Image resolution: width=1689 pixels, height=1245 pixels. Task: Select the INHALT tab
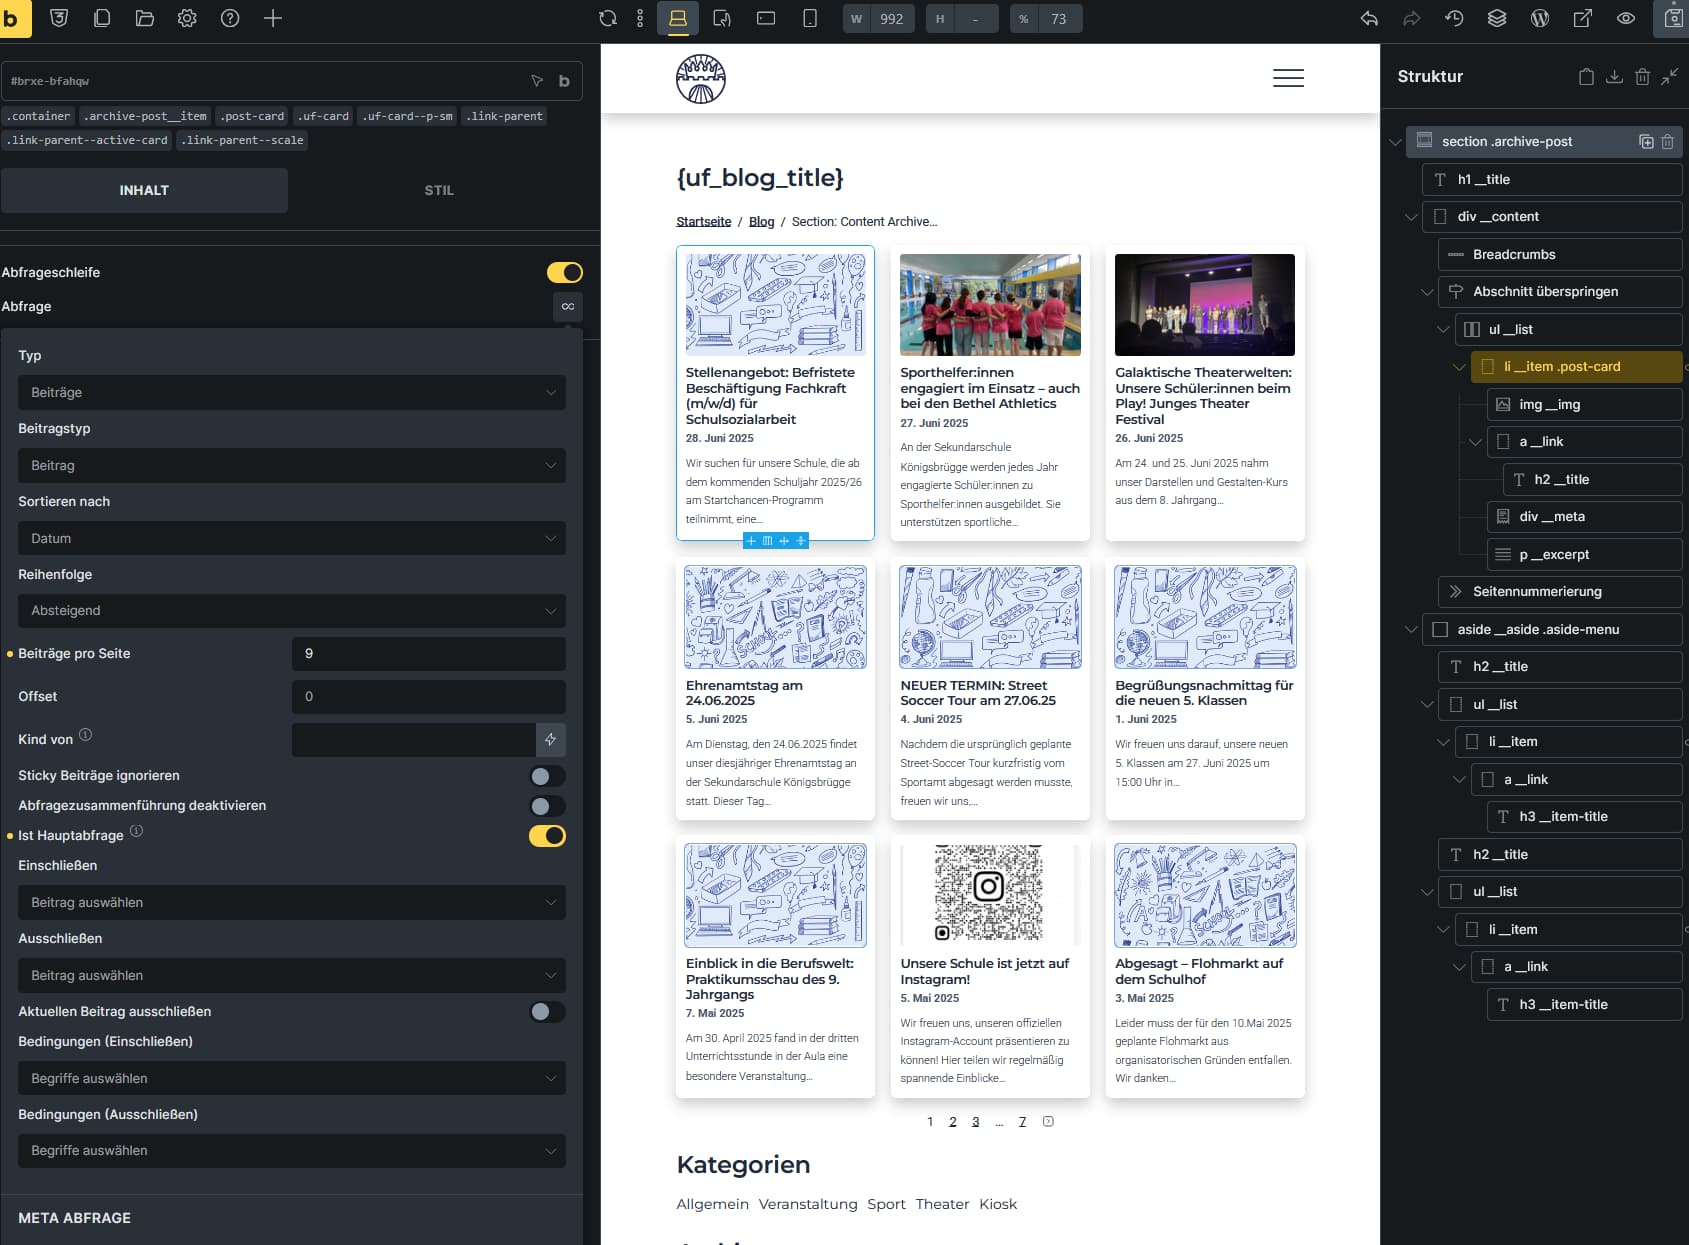click(x=144, y=190)
